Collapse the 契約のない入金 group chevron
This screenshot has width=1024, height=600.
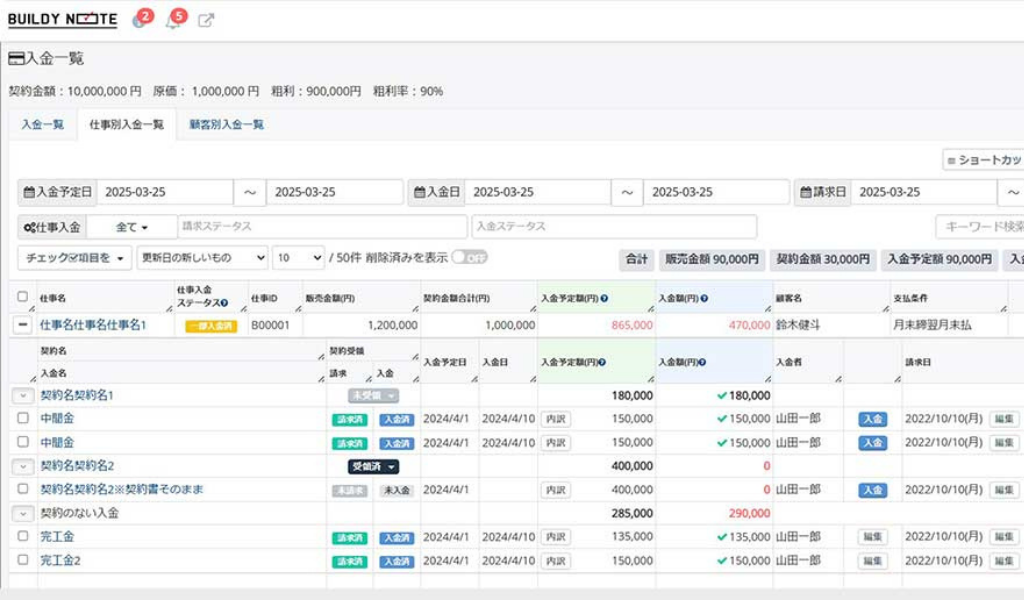pos(22,513)
